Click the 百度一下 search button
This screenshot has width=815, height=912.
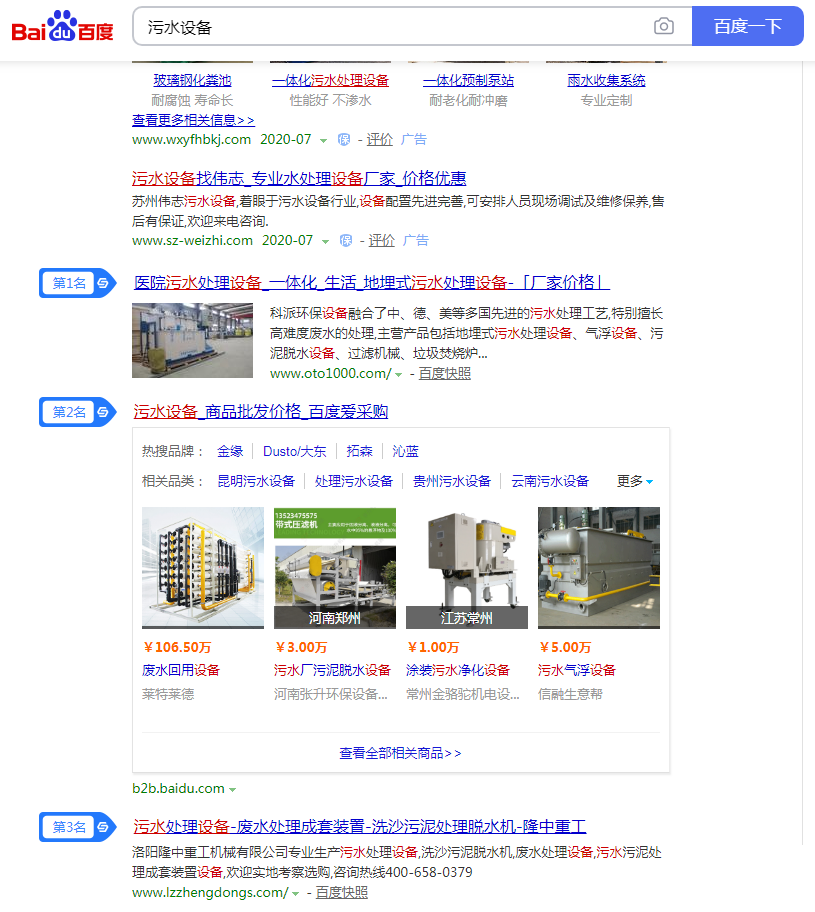coord(748,26)
